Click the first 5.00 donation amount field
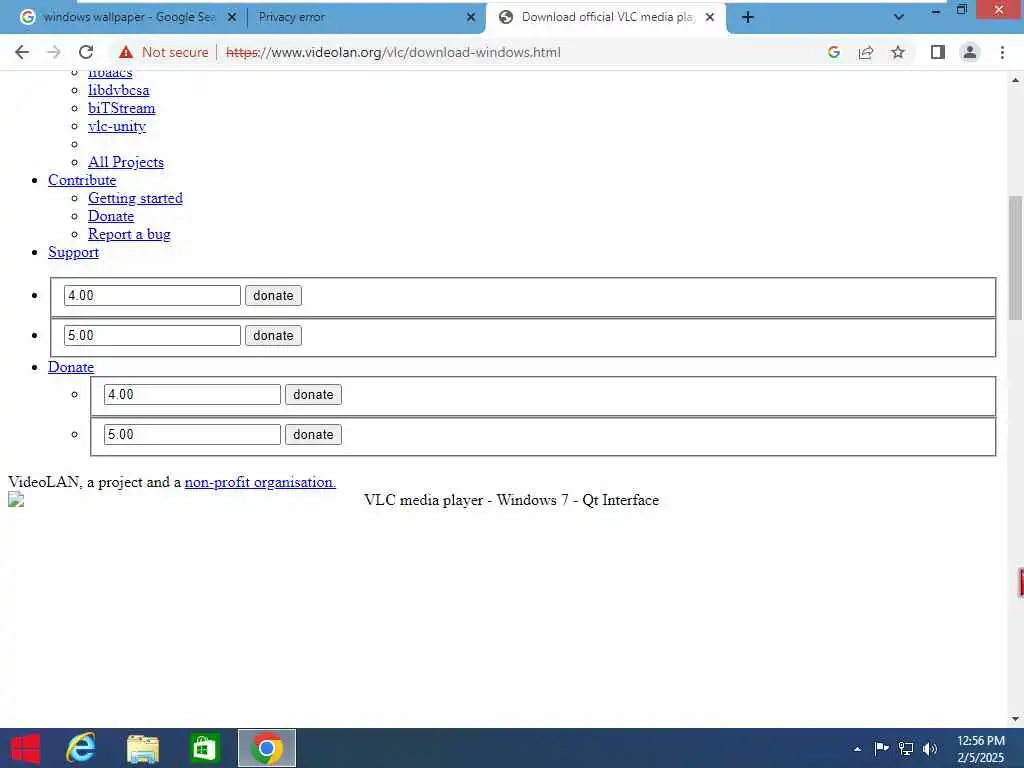The height and width of the screenshot is (768, 1024). [x=152, y=335]
